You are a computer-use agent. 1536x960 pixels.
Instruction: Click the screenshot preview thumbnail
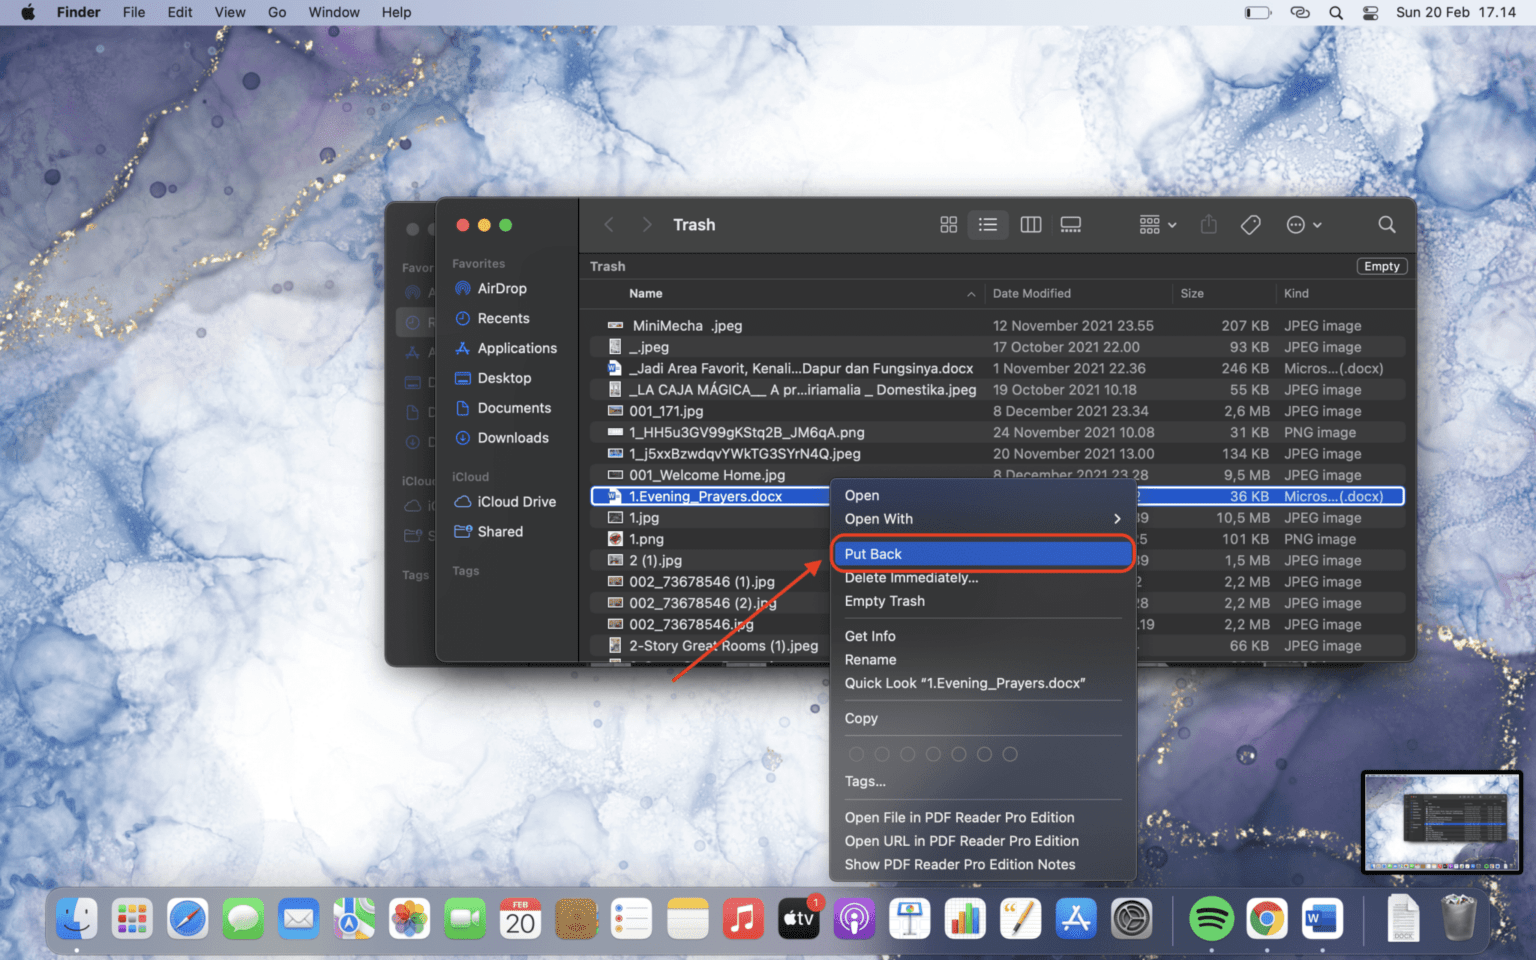(1442, 822)
